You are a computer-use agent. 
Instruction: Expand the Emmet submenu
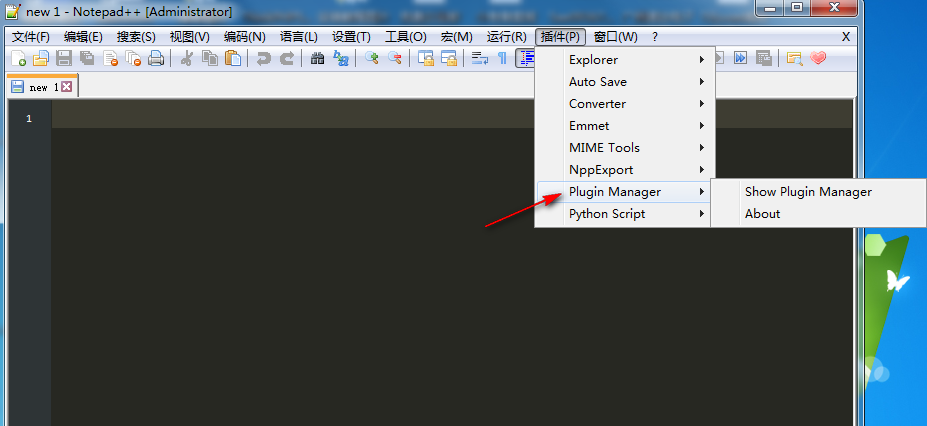(x=625, y=126)
